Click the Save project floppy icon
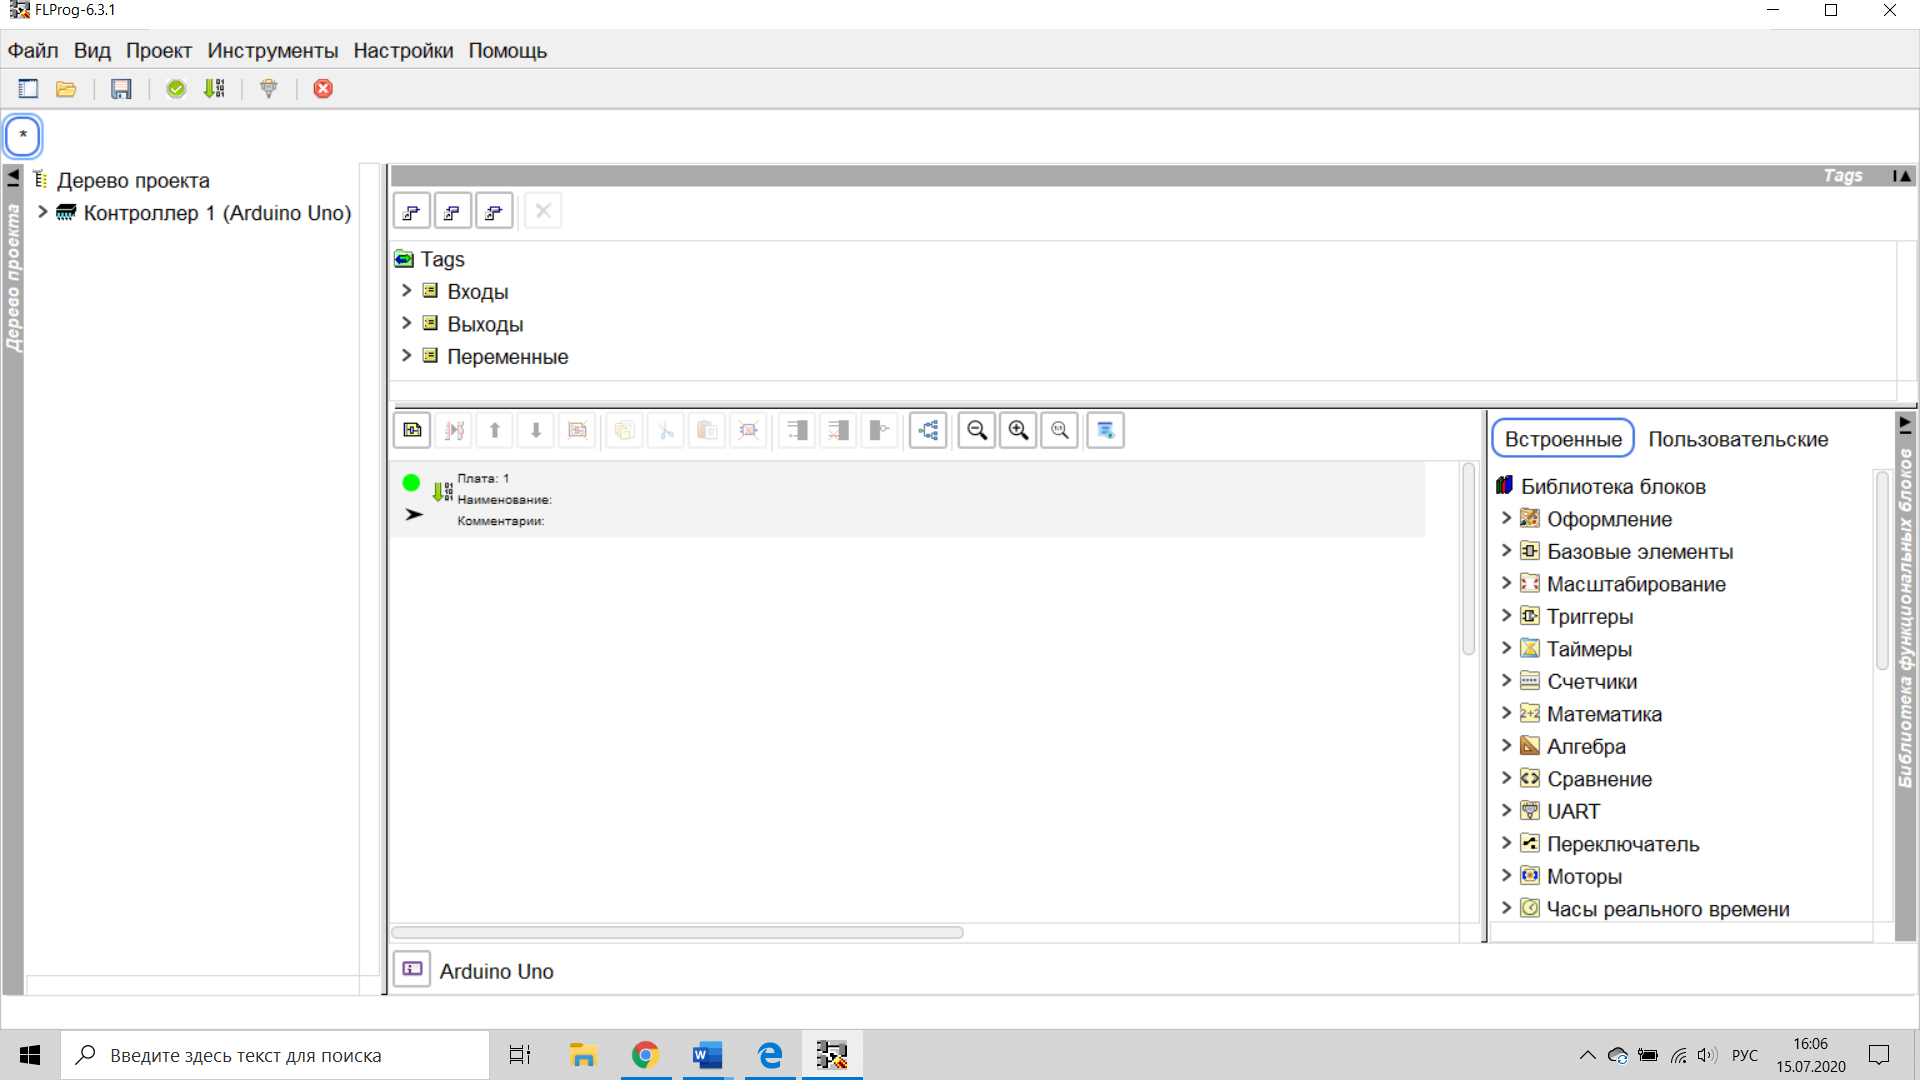1920x1080 pixels. (121, 89)
